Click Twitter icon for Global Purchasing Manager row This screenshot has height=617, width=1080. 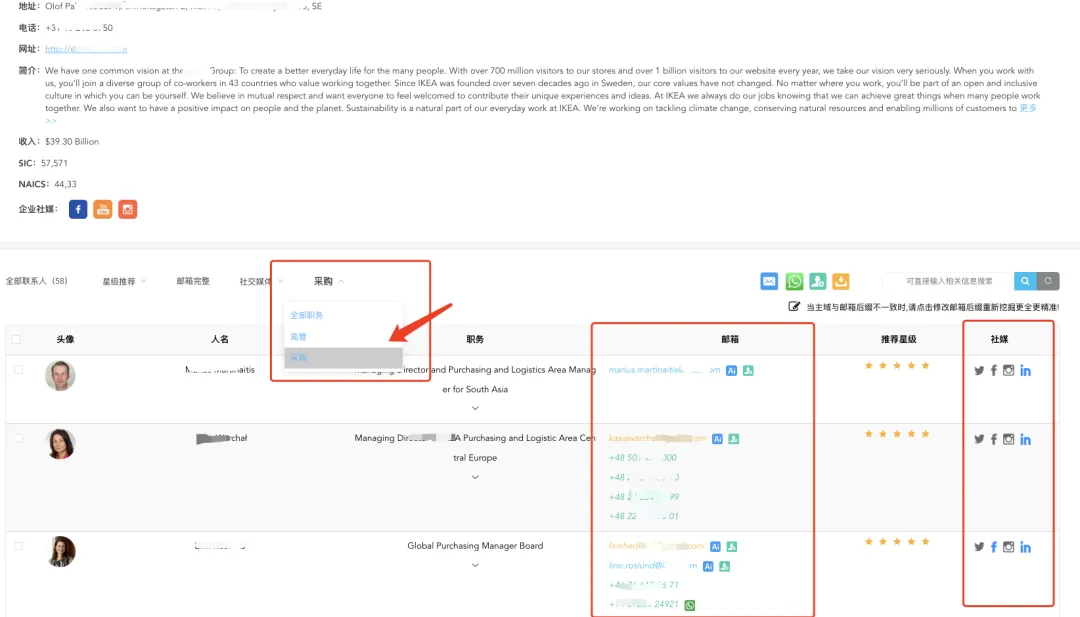point(979,547)
